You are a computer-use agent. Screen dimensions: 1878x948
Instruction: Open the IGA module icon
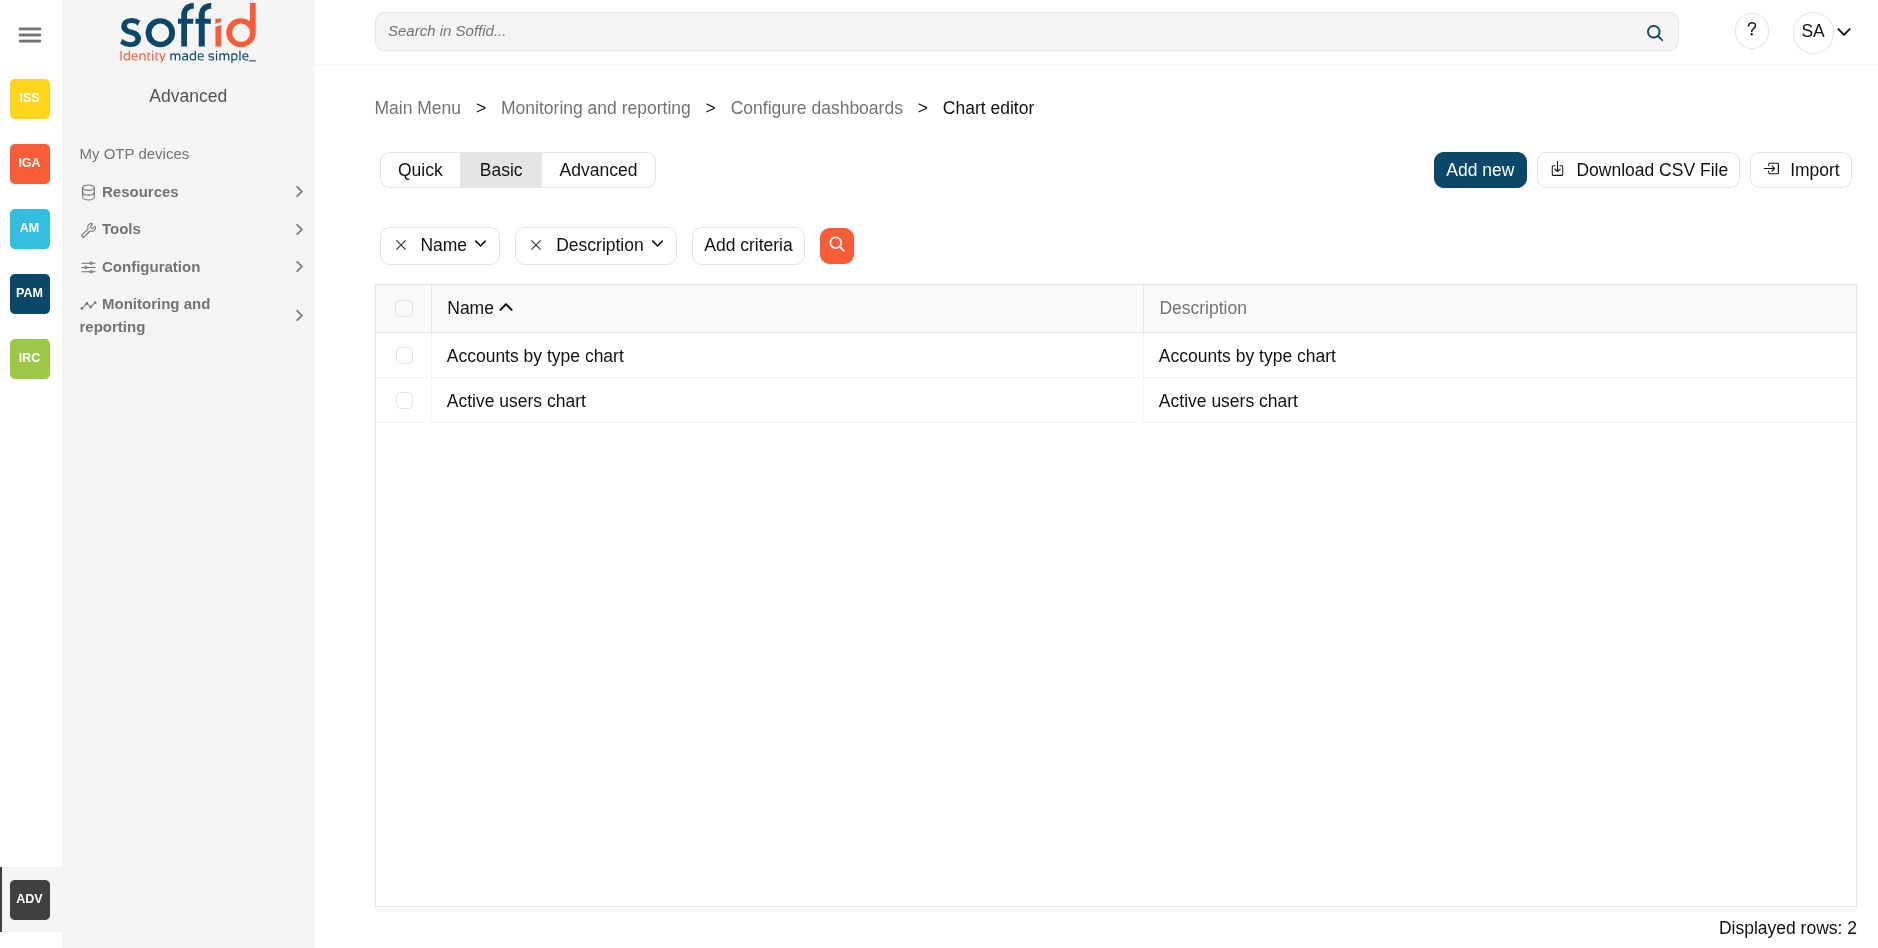(30, 163)
